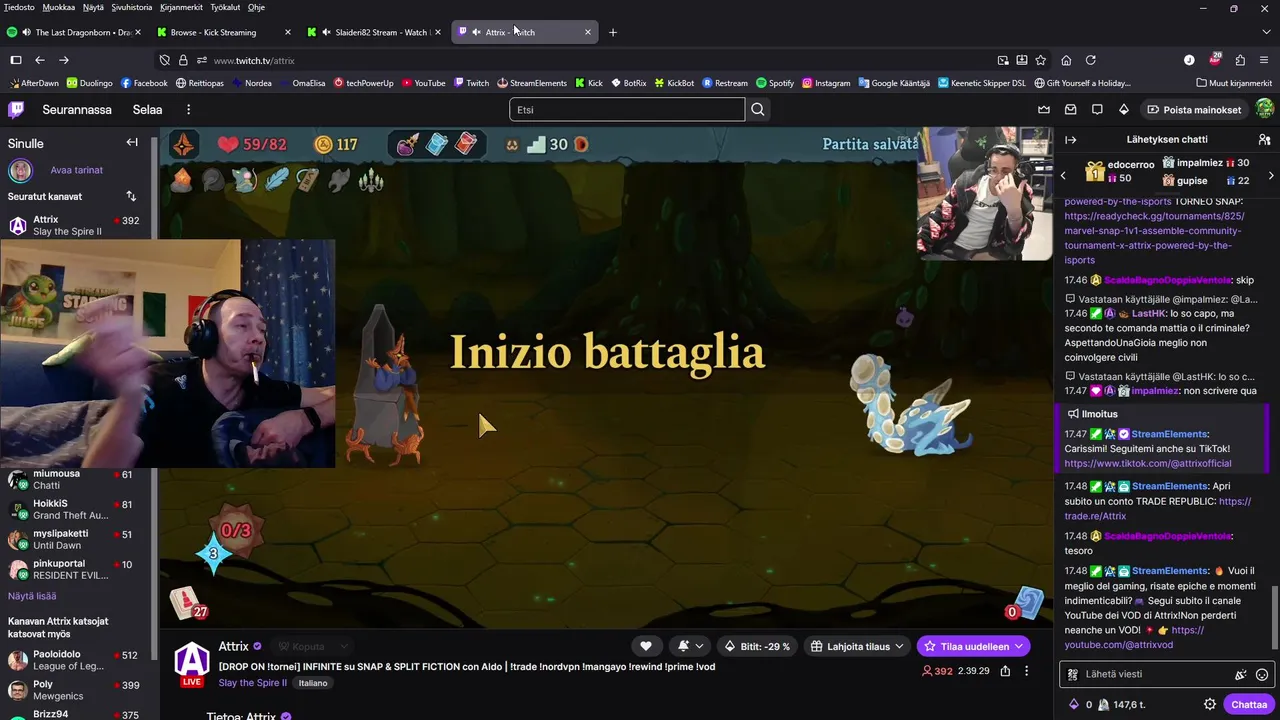The width and height of the screenshot is (1280, 720).
Task: Collapse the stream chat panel arrow
Action: point(1070,139)
